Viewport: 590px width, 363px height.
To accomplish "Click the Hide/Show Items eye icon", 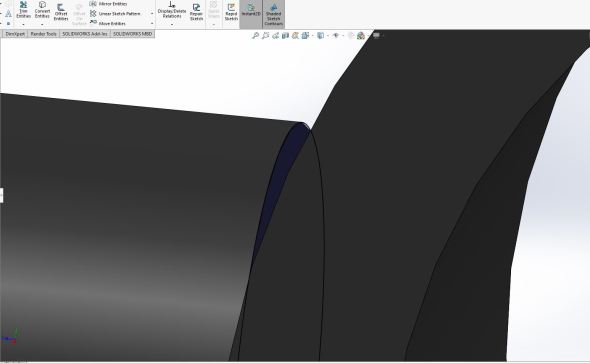I will [336, 35].
